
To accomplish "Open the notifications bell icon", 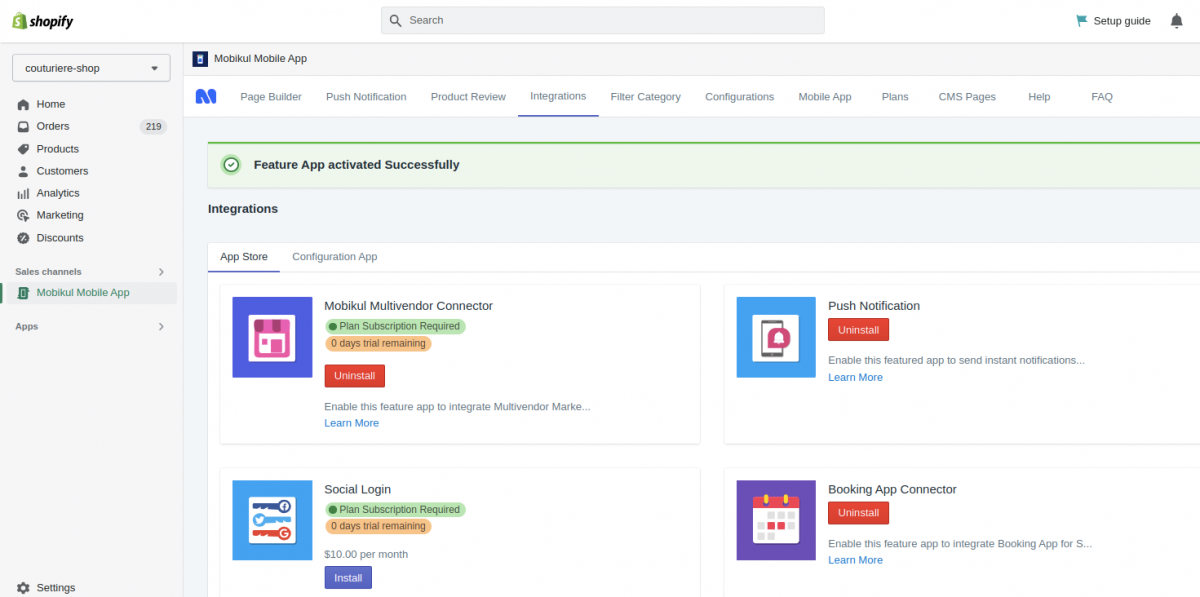I will point(1176,21).
